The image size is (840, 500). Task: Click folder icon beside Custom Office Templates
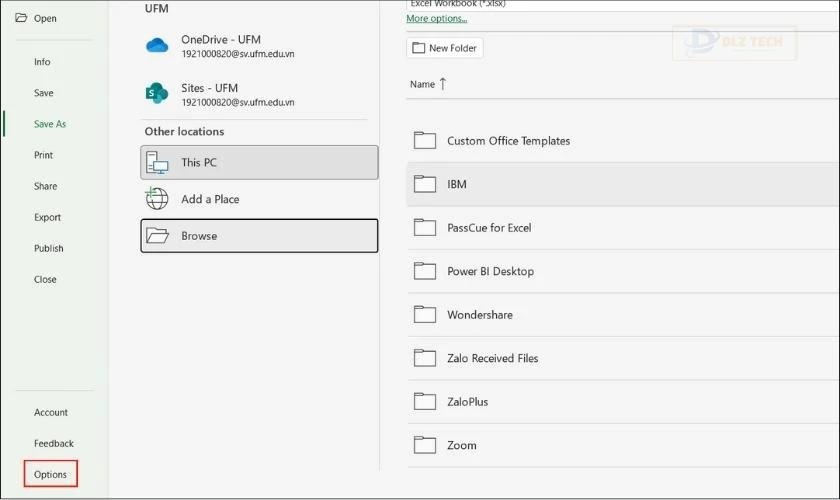pos(425,140)
